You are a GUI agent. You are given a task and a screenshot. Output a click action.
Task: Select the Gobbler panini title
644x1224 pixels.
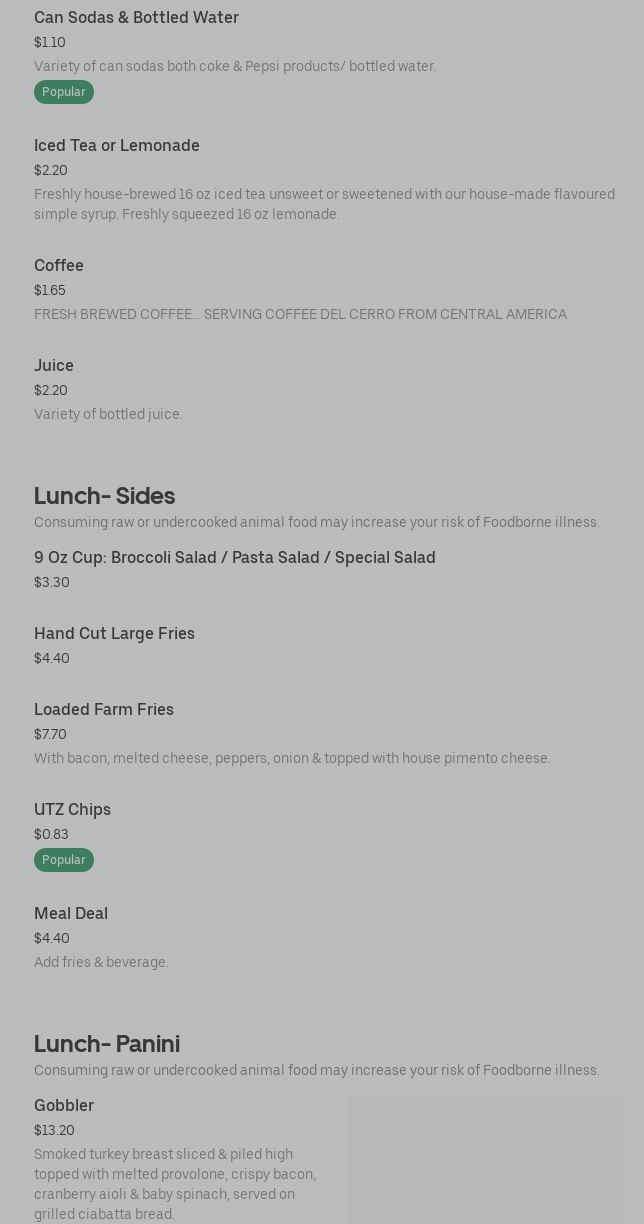point(64,1106)
